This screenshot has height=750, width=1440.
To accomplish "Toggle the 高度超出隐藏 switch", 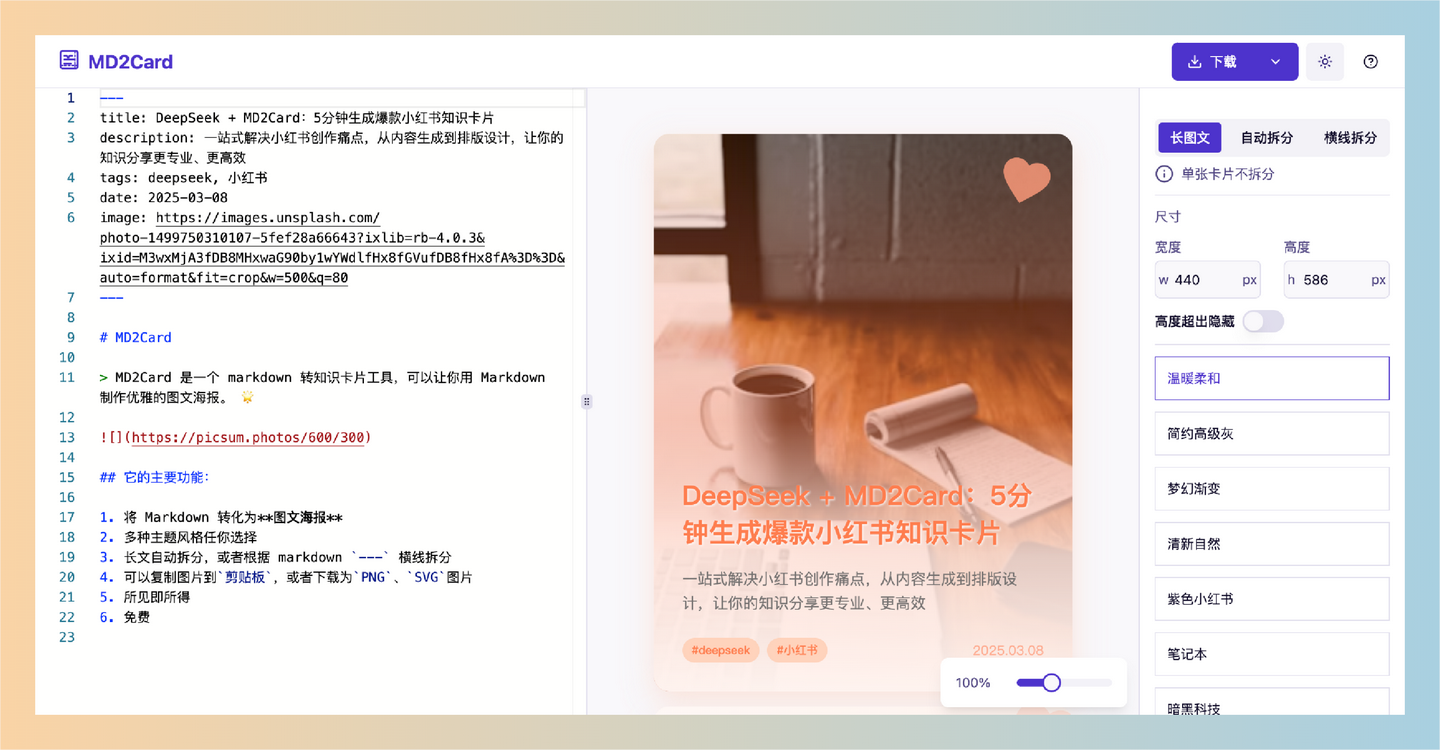I will tap(1263, 321).
